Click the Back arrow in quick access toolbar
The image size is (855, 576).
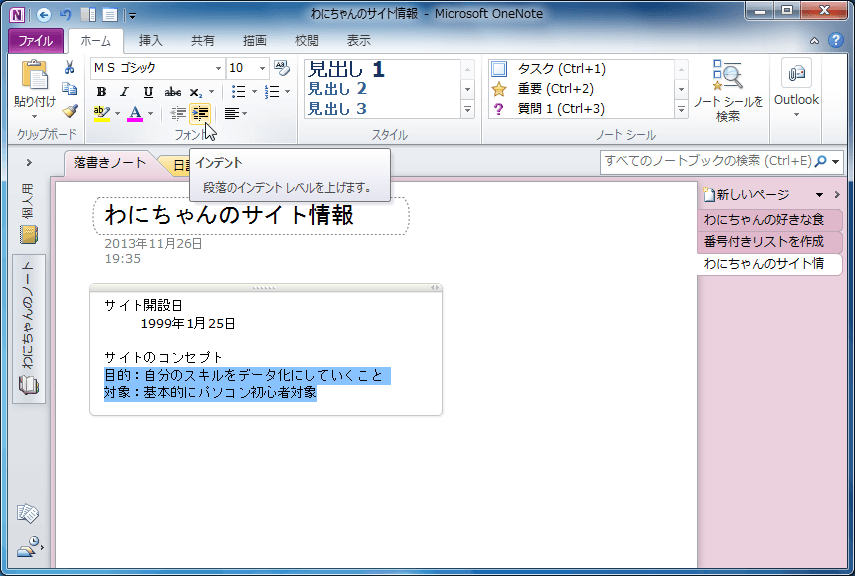point(44,15)
